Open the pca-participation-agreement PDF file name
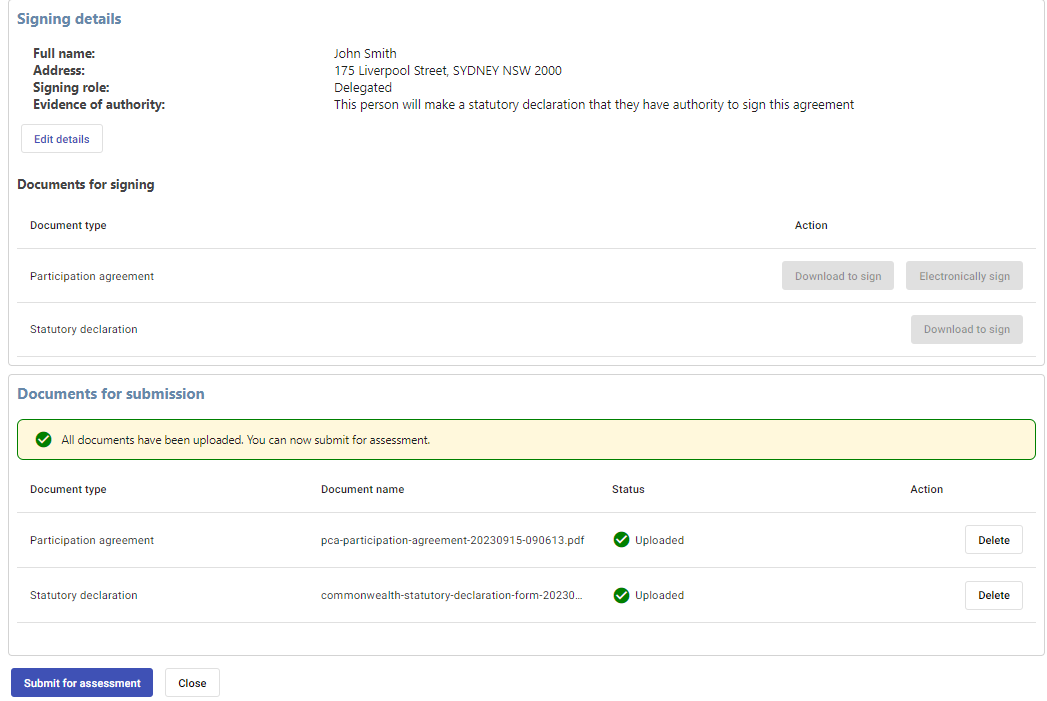 (x=452, y=540)
